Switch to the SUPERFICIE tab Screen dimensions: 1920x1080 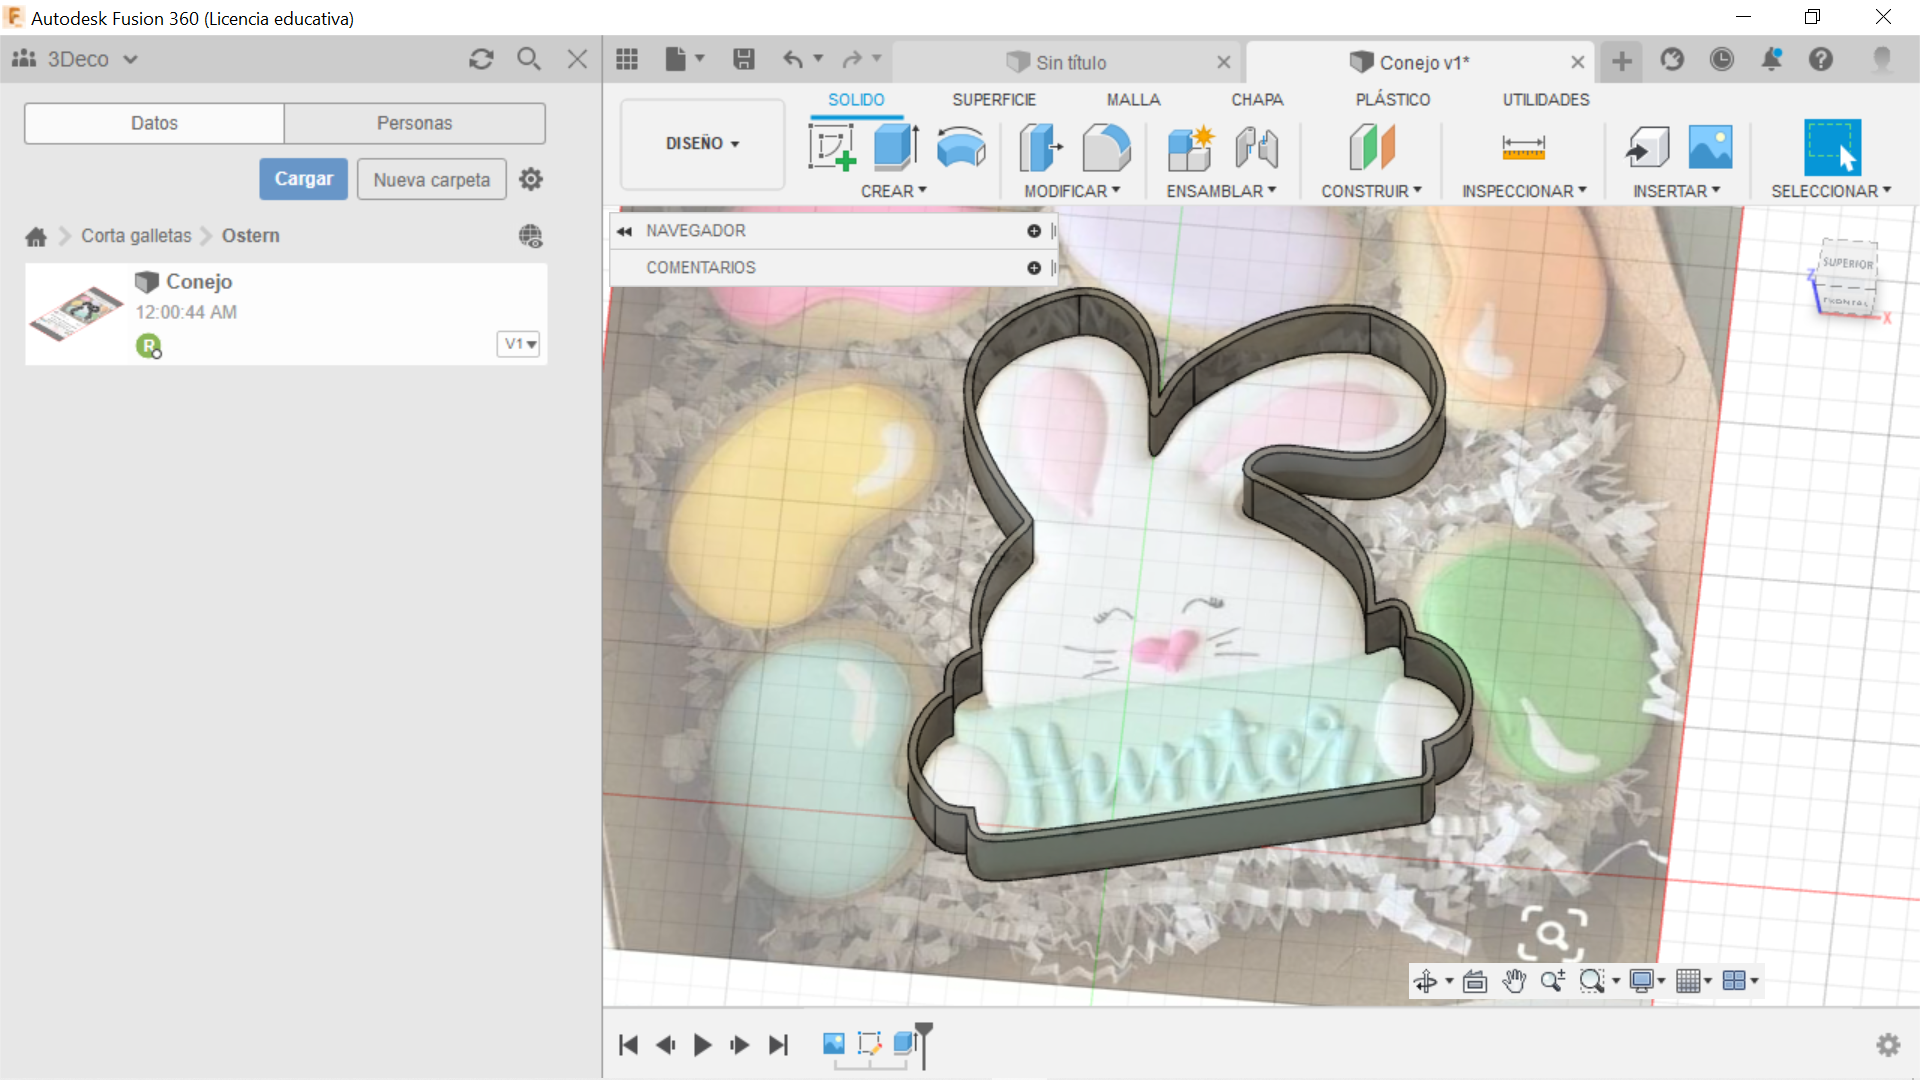[x=993, y=100]
